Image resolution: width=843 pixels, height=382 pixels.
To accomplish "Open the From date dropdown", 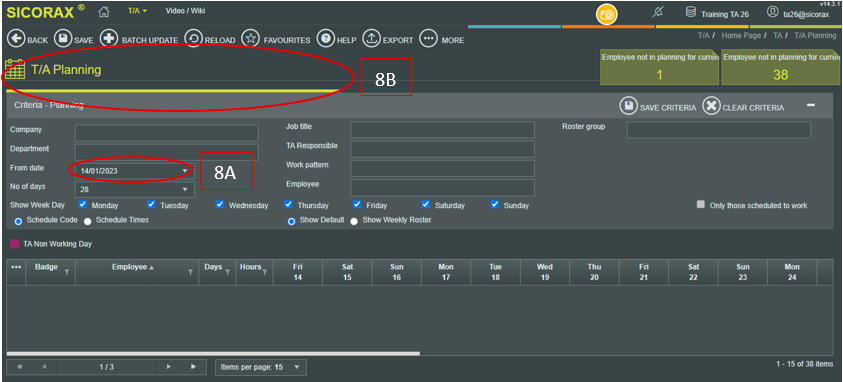I will point(185,171).
